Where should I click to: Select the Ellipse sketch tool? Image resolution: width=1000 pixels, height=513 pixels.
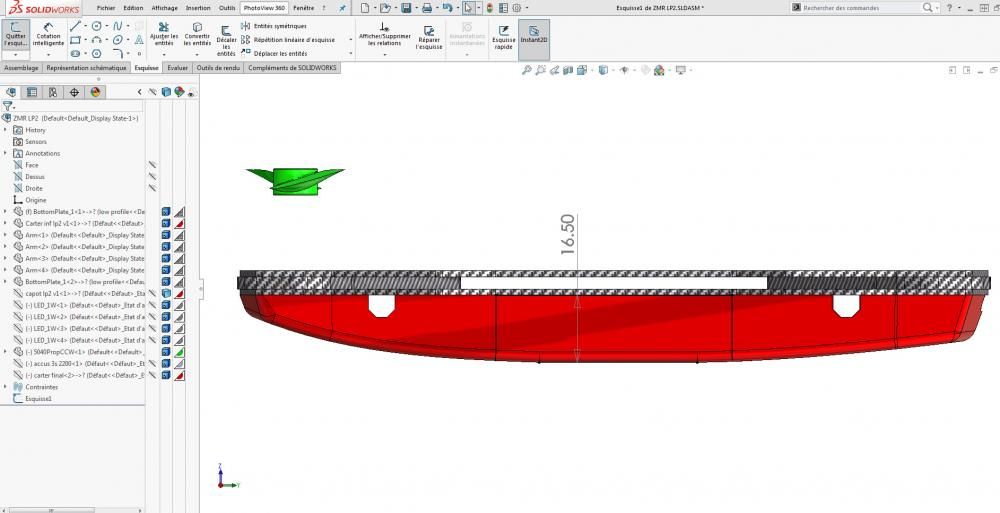click(117, 40)
